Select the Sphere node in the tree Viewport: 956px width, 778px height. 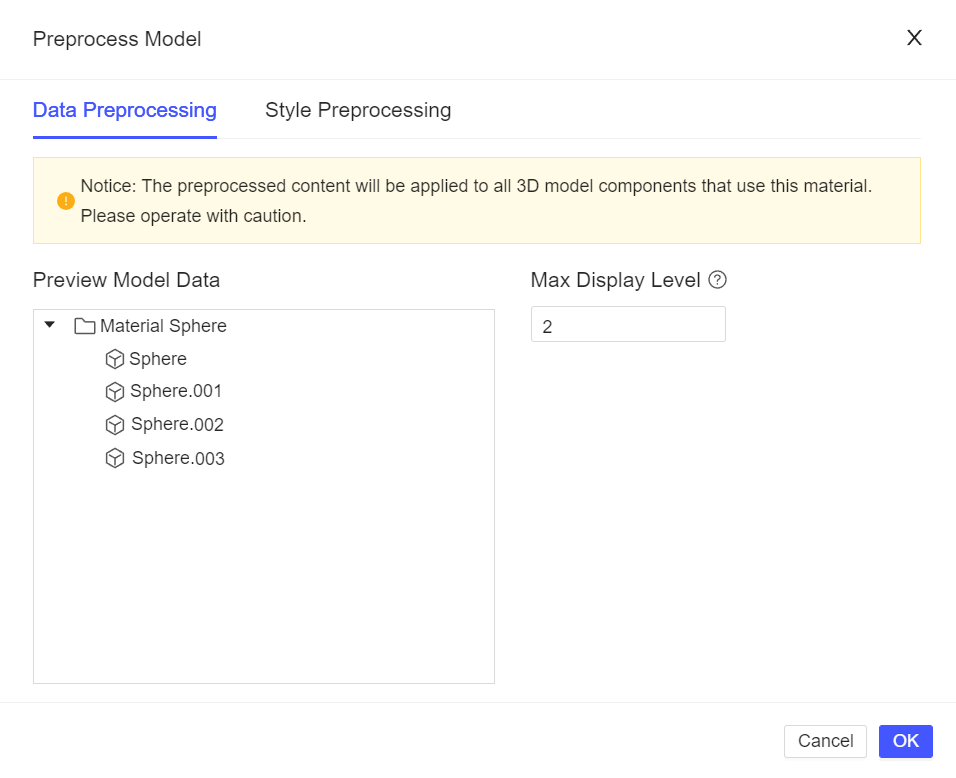point(157,358)
